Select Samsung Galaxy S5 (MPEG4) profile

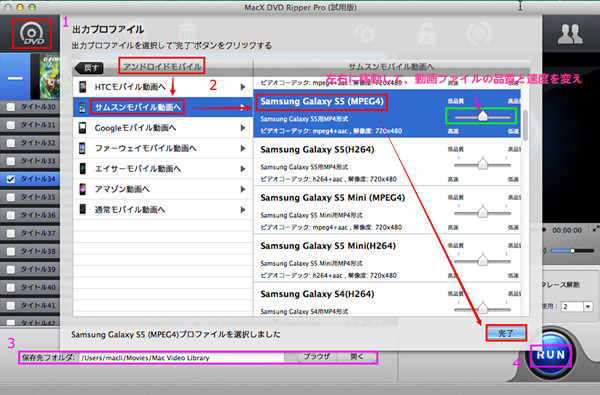[x=387, y=114]
